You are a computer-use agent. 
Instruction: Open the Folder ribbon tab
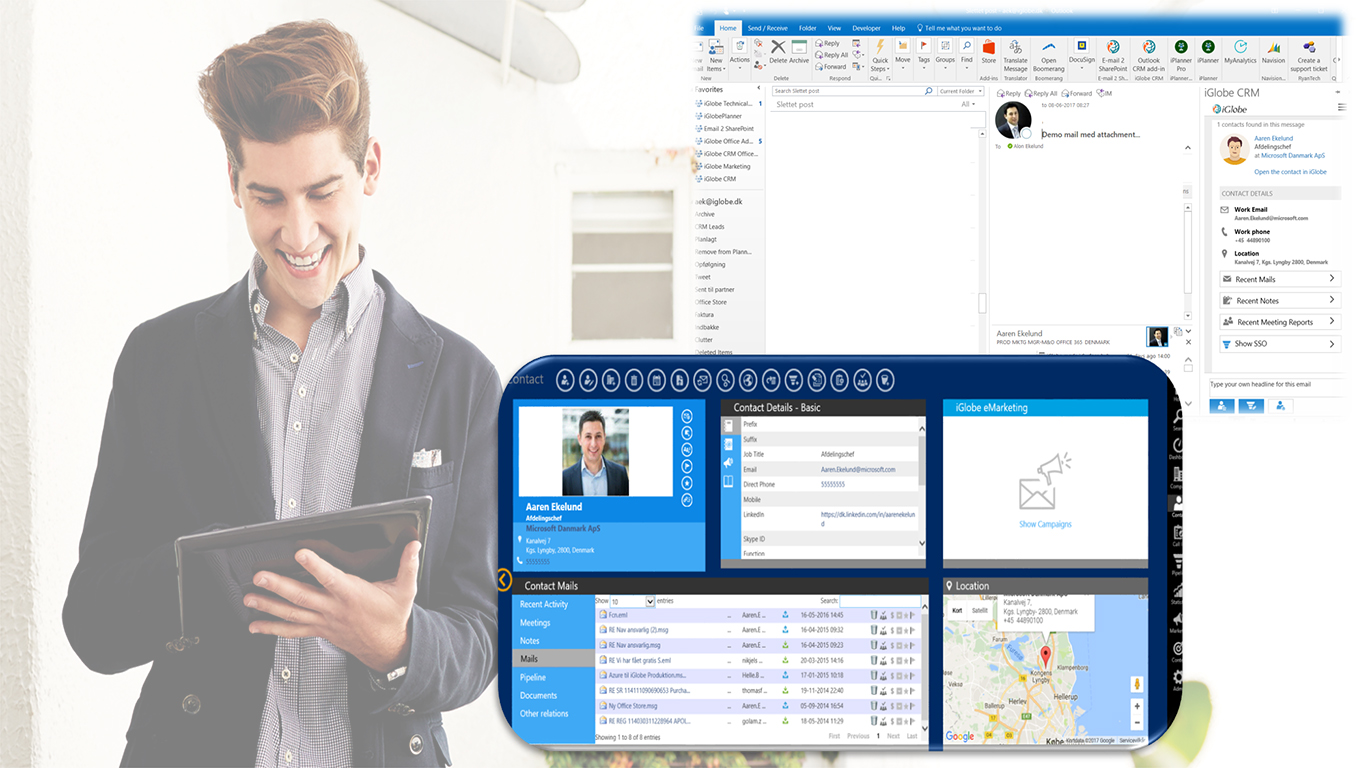pos(807,28)
